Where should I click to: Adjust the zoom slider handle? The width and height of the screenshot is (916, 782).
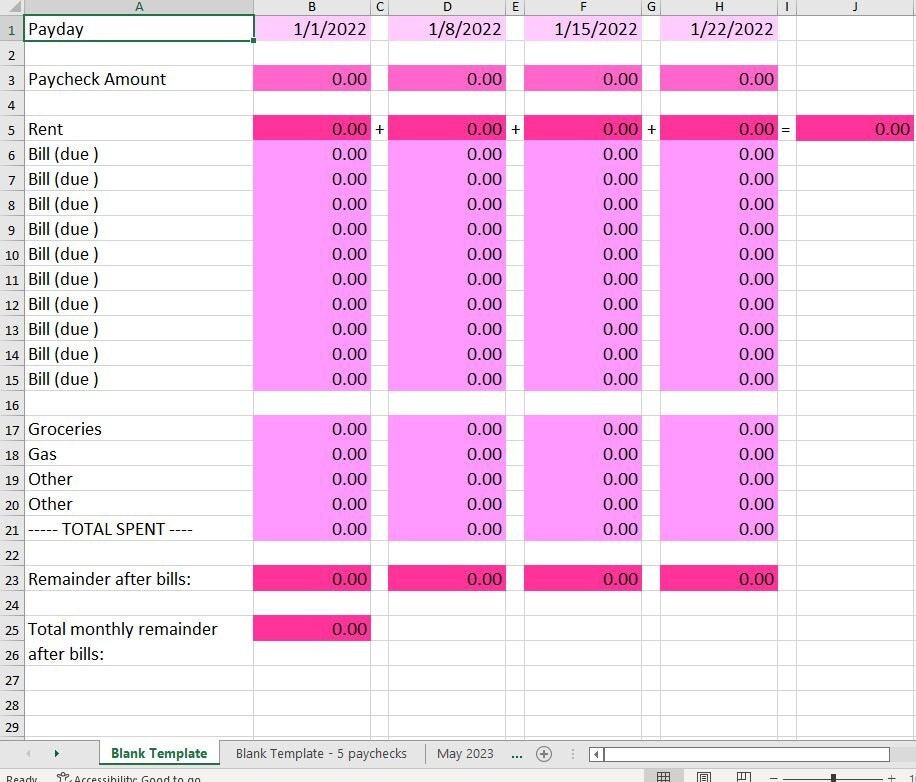click(831, 775)
